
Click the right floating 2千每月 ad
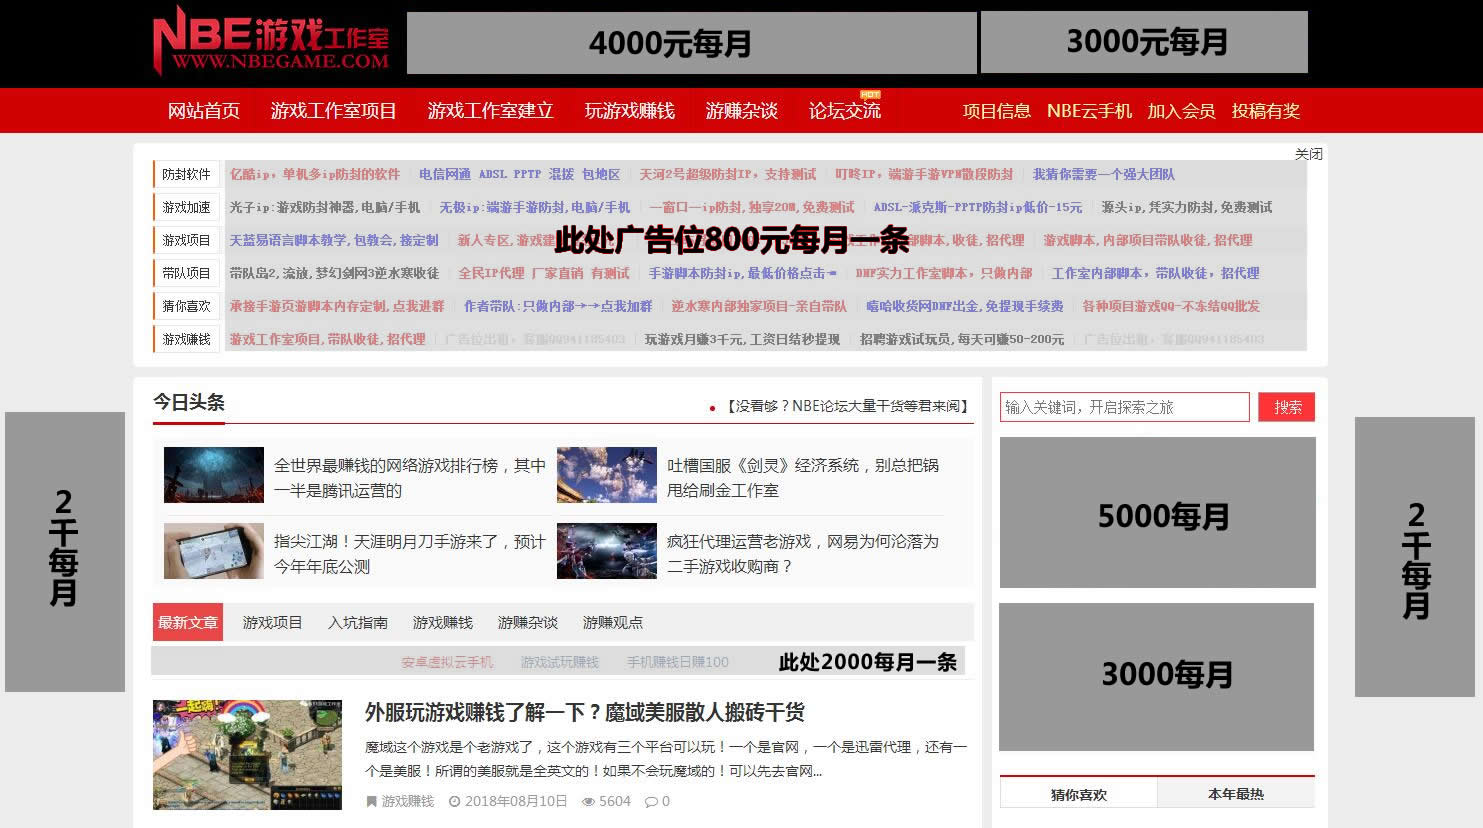1414,557
